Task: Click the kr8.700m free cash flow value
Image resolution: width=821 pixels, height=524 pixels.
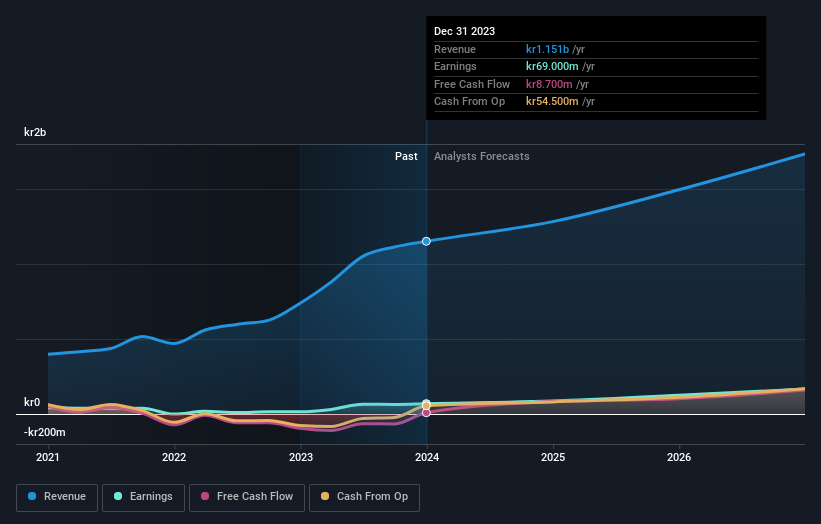Action: [549, 84]
